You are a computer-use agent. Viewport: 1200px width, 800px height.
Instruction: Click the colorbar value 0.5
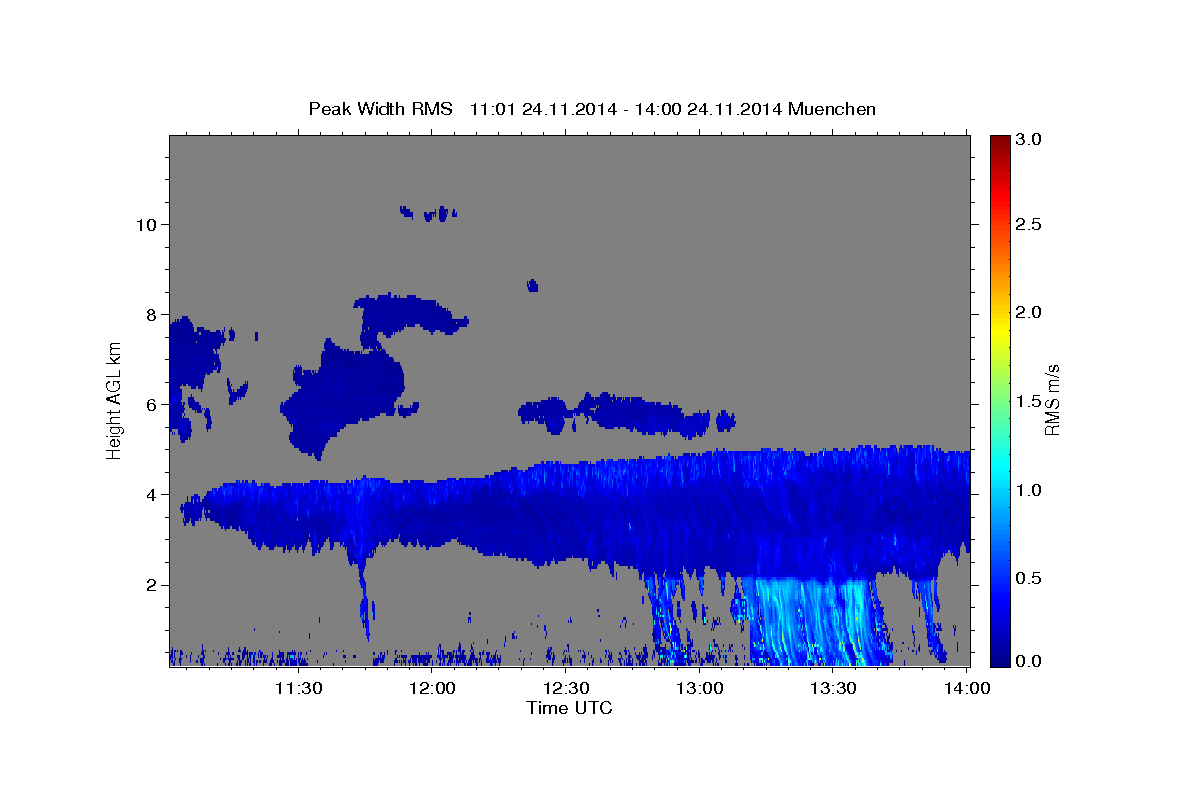coord(1031,578)
